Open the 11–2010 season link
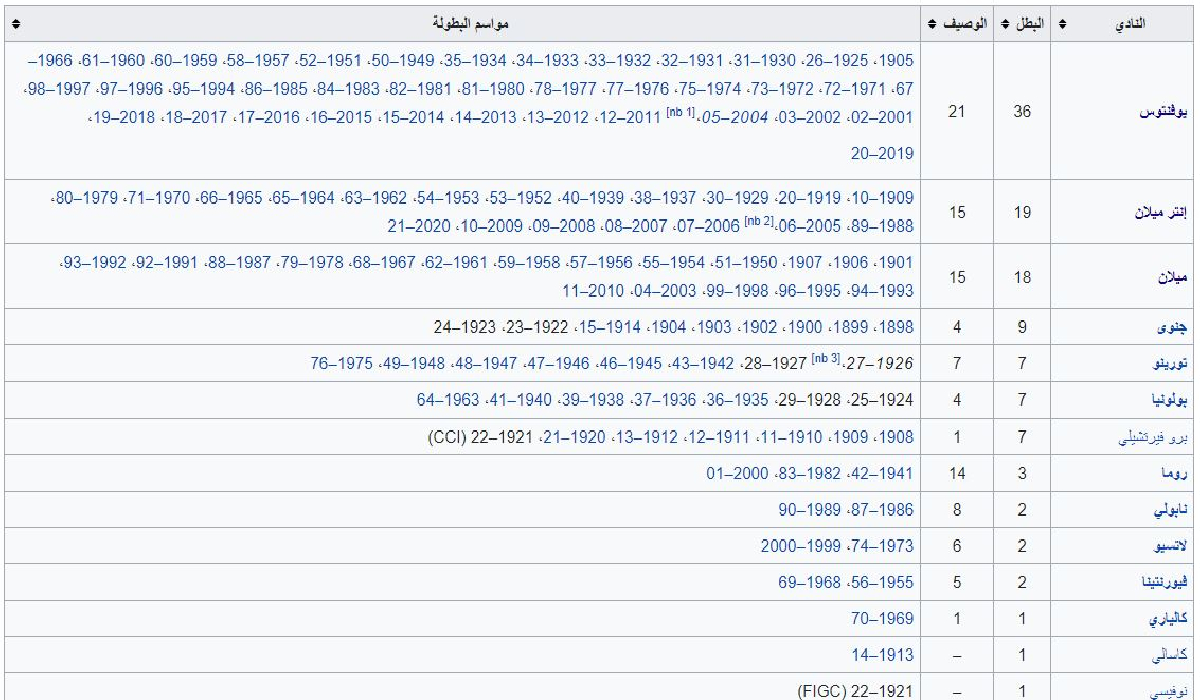Screen dimensions: 1200x700 [x=594, y=291]
